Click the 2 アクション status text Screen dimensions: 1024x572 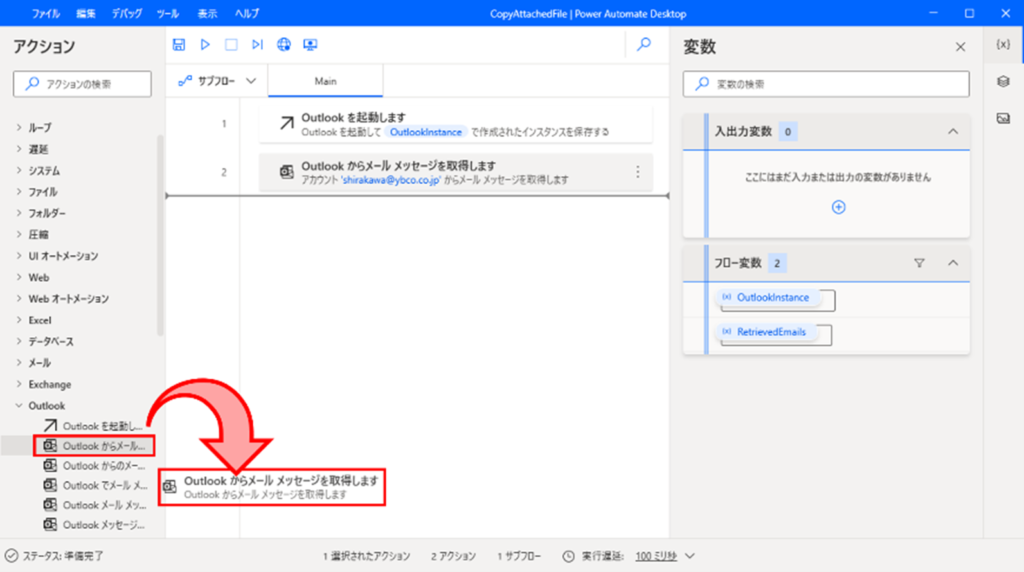(x=453, y=556)
